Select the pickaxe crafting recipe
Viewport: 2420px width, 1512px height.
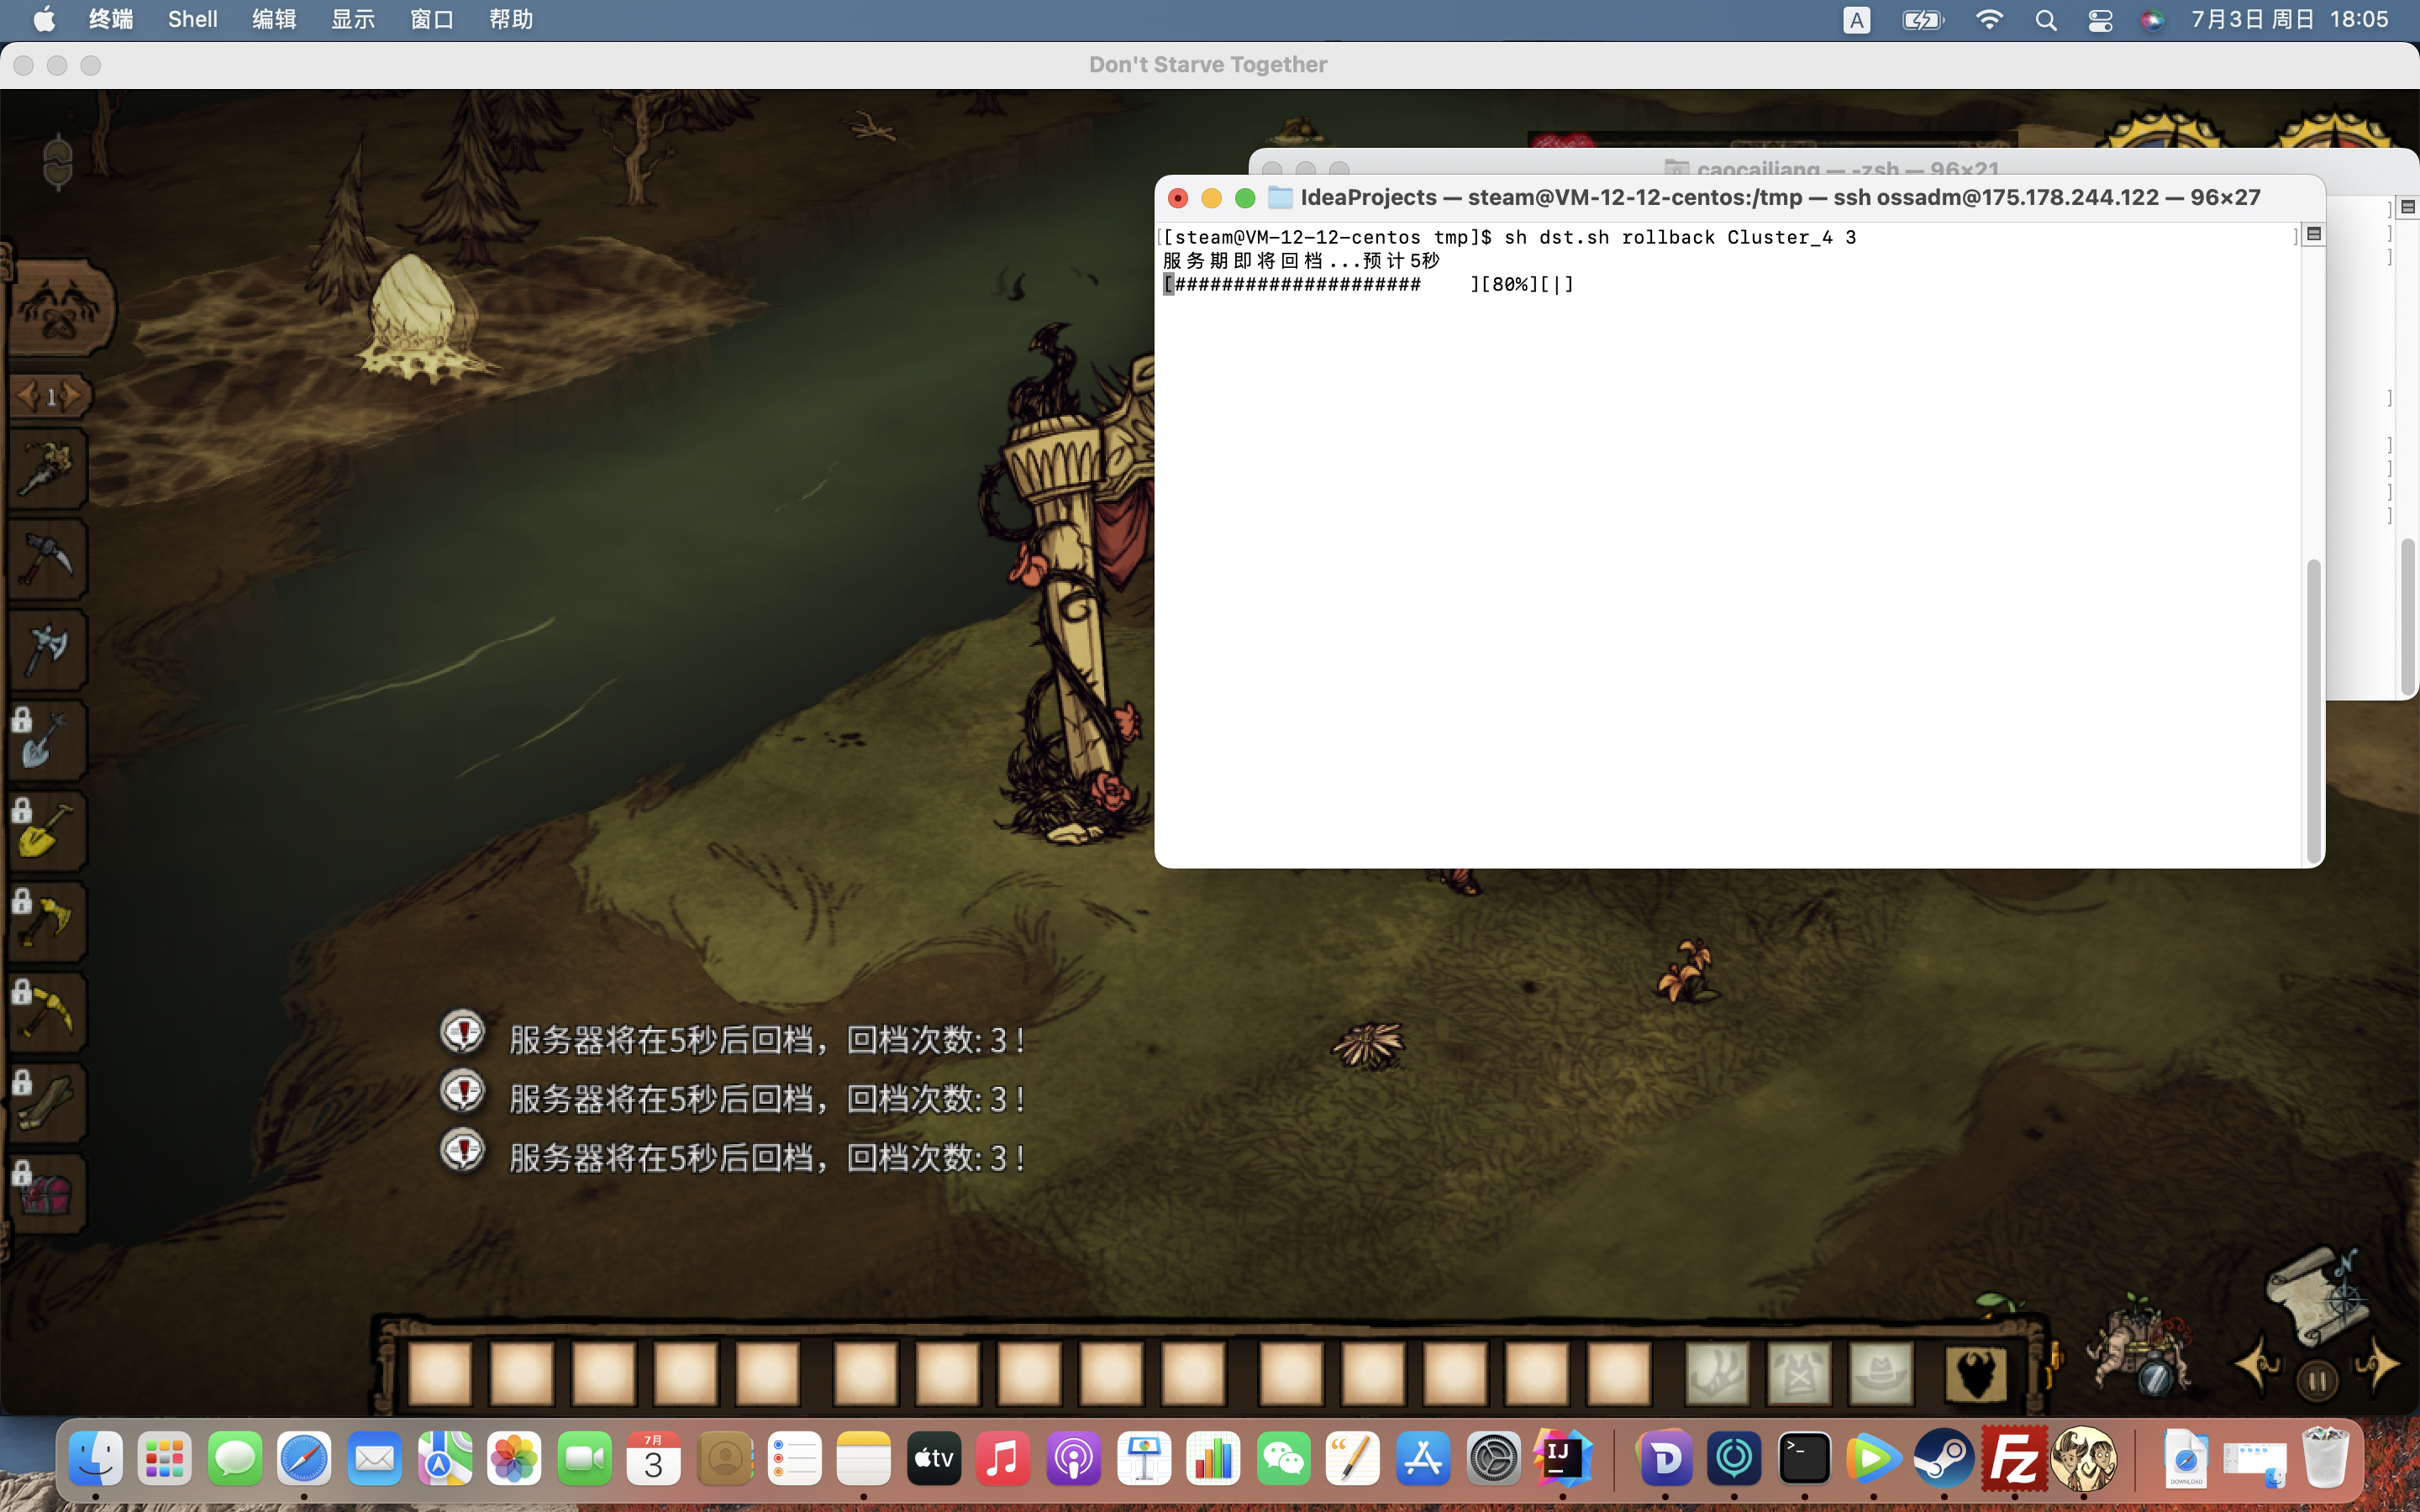[x=46, y=559]
